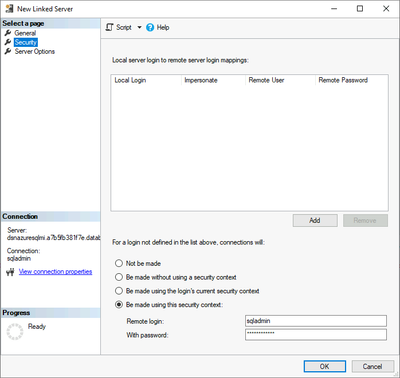Click the Remote login input field
Screen dimensions: 400x378
pyautogui.click(x=316, y=321)
